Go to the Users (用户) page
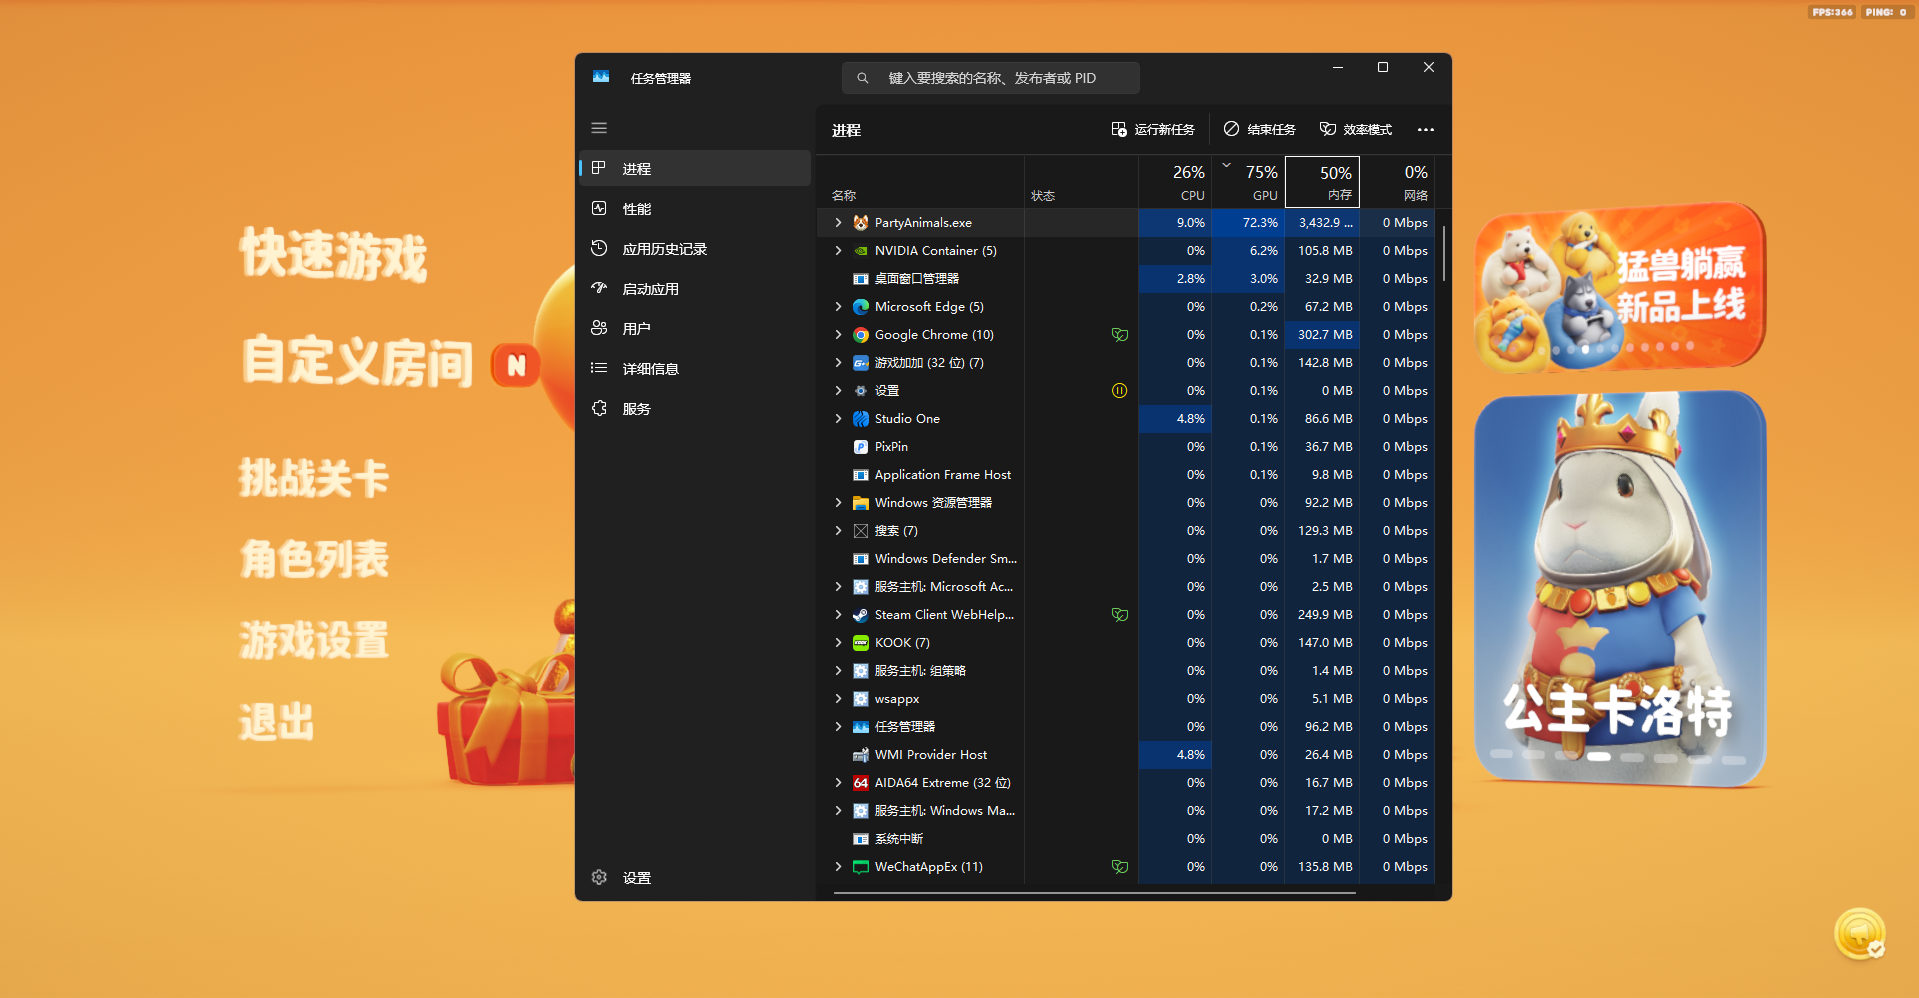The width and height of the screenshot is (1919, 998). point(636,329)
